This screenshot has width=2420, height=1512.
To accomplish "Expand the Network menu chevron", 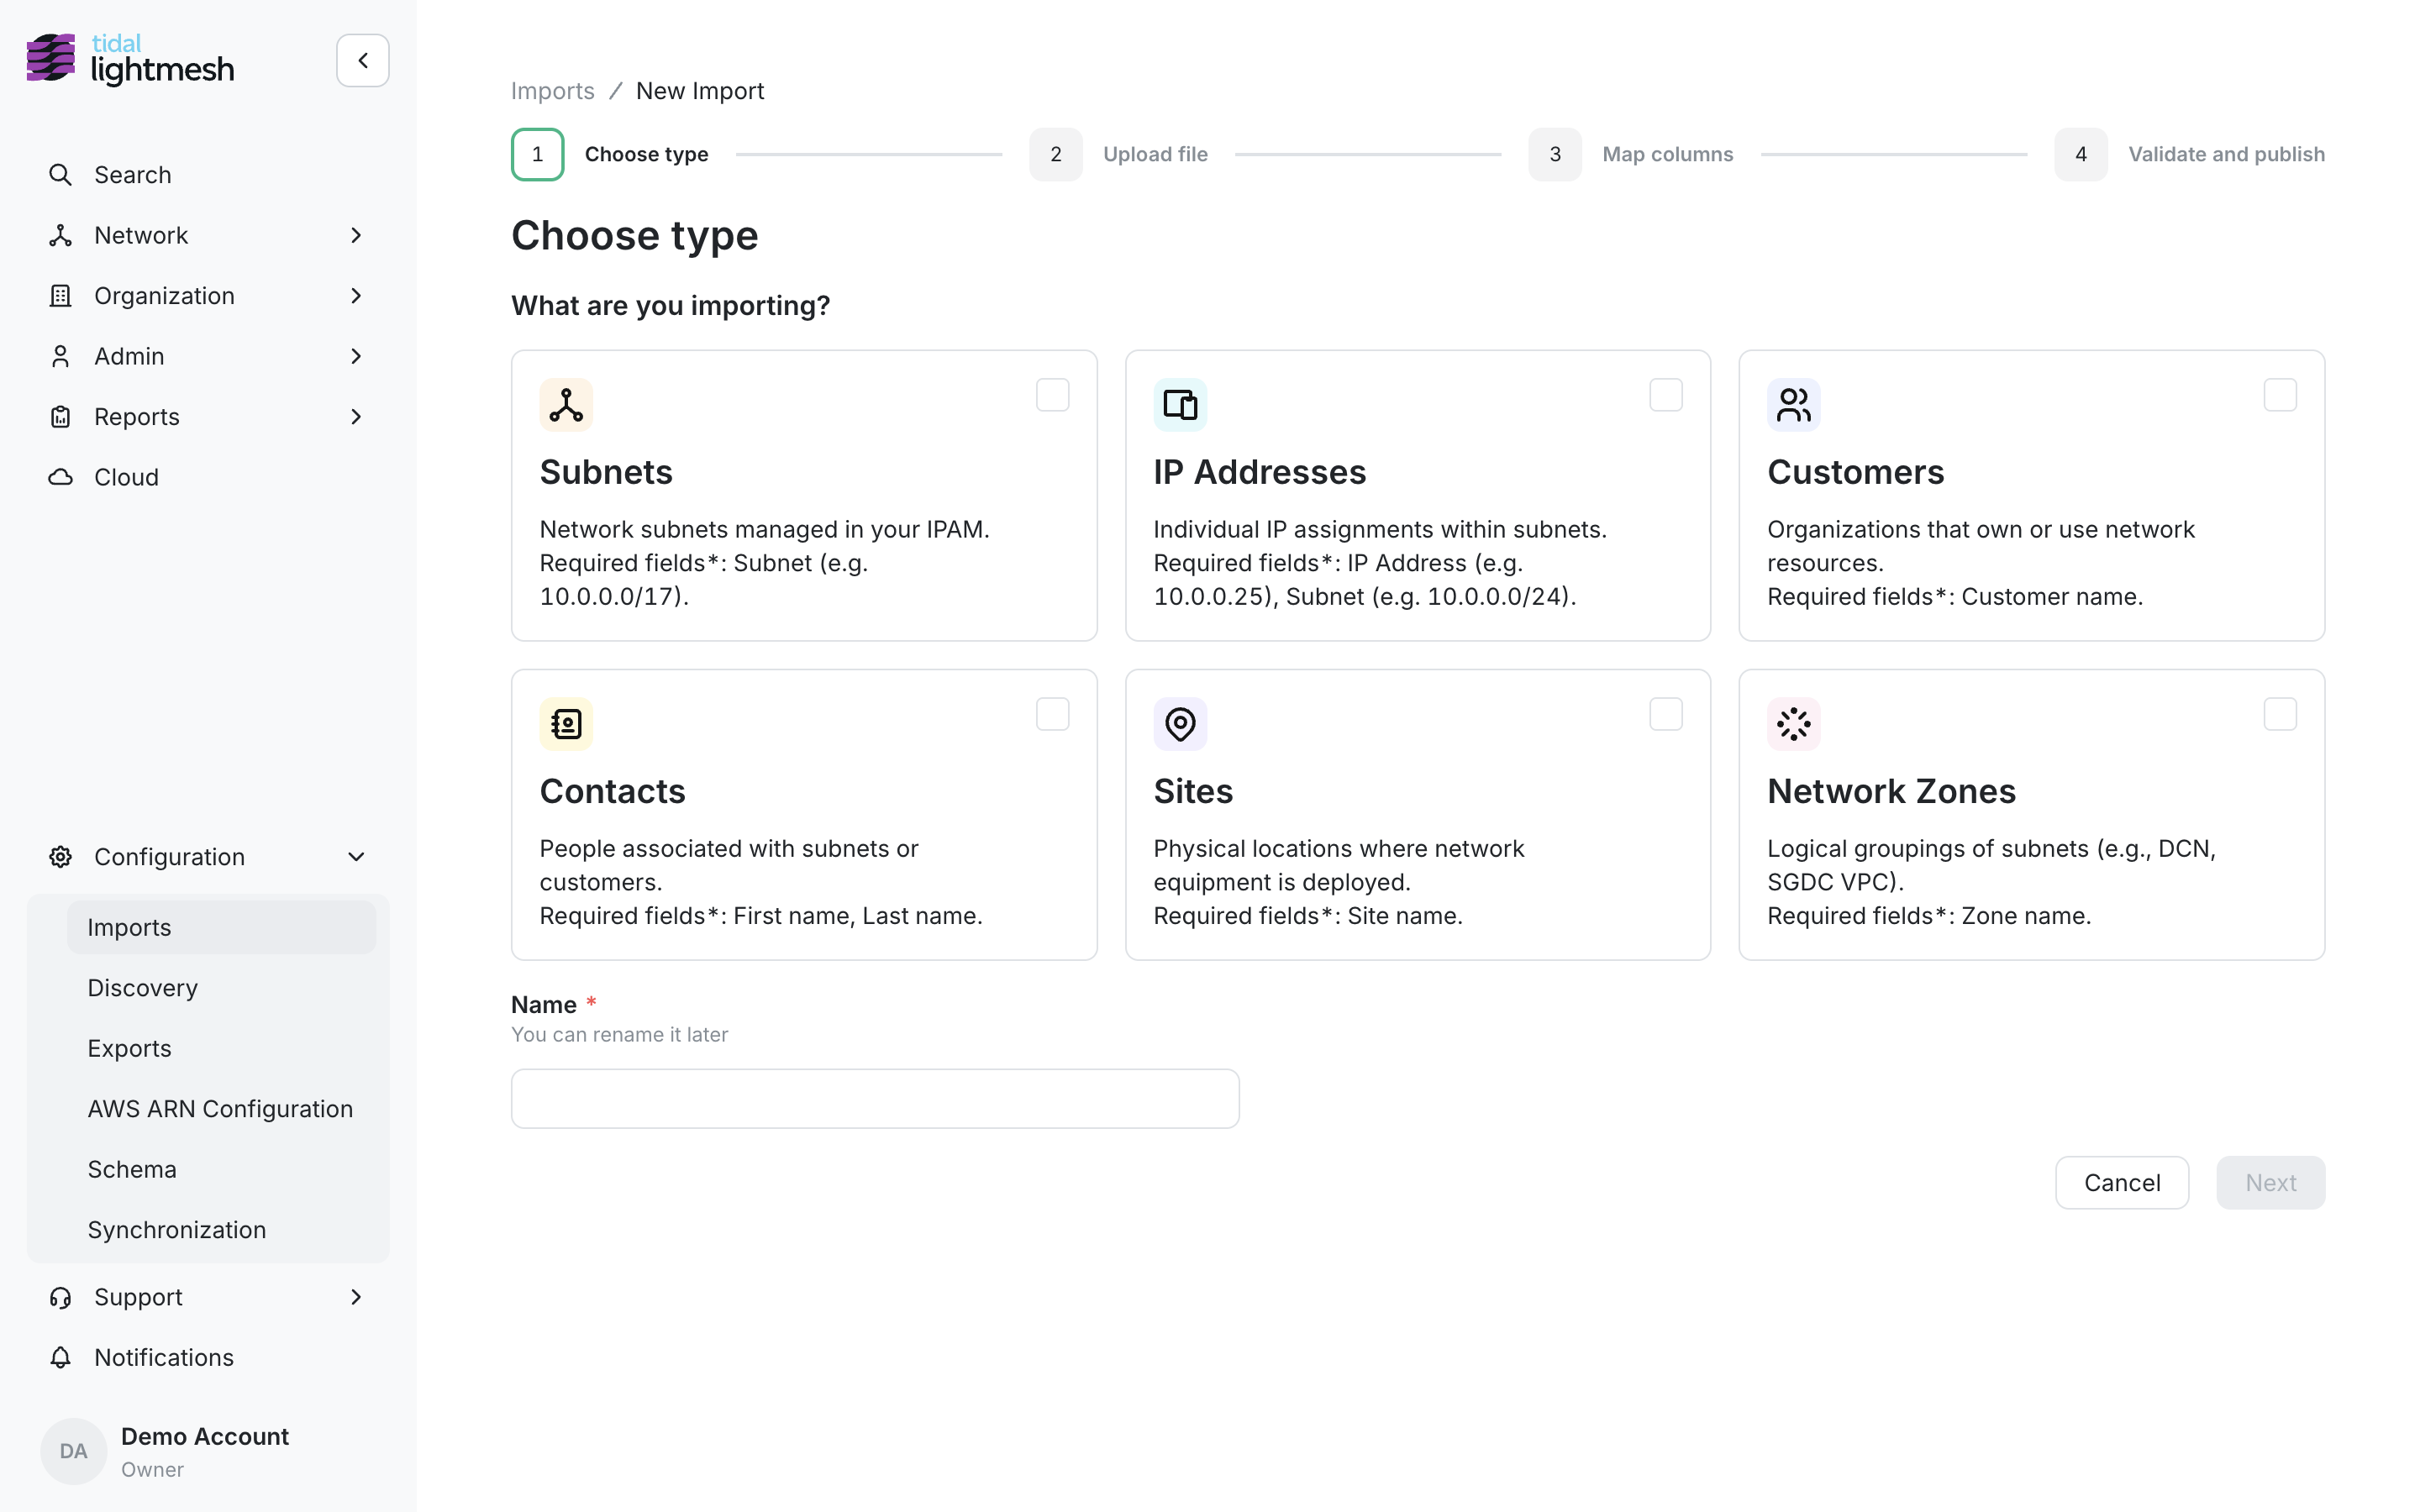I will tap(356, 235).
